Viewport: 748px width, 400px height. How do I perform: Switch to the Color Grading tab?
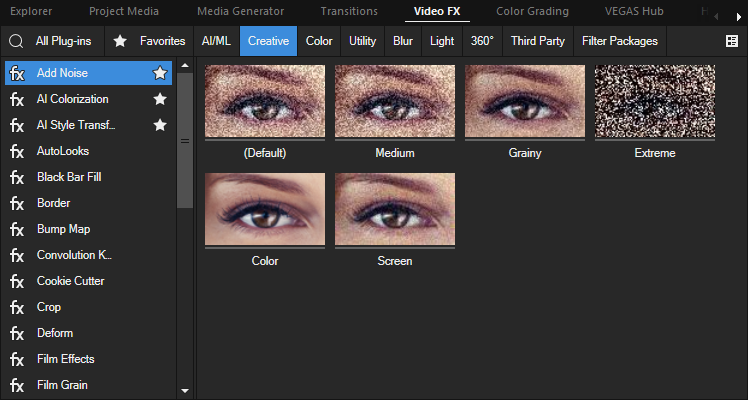point(533,12)
